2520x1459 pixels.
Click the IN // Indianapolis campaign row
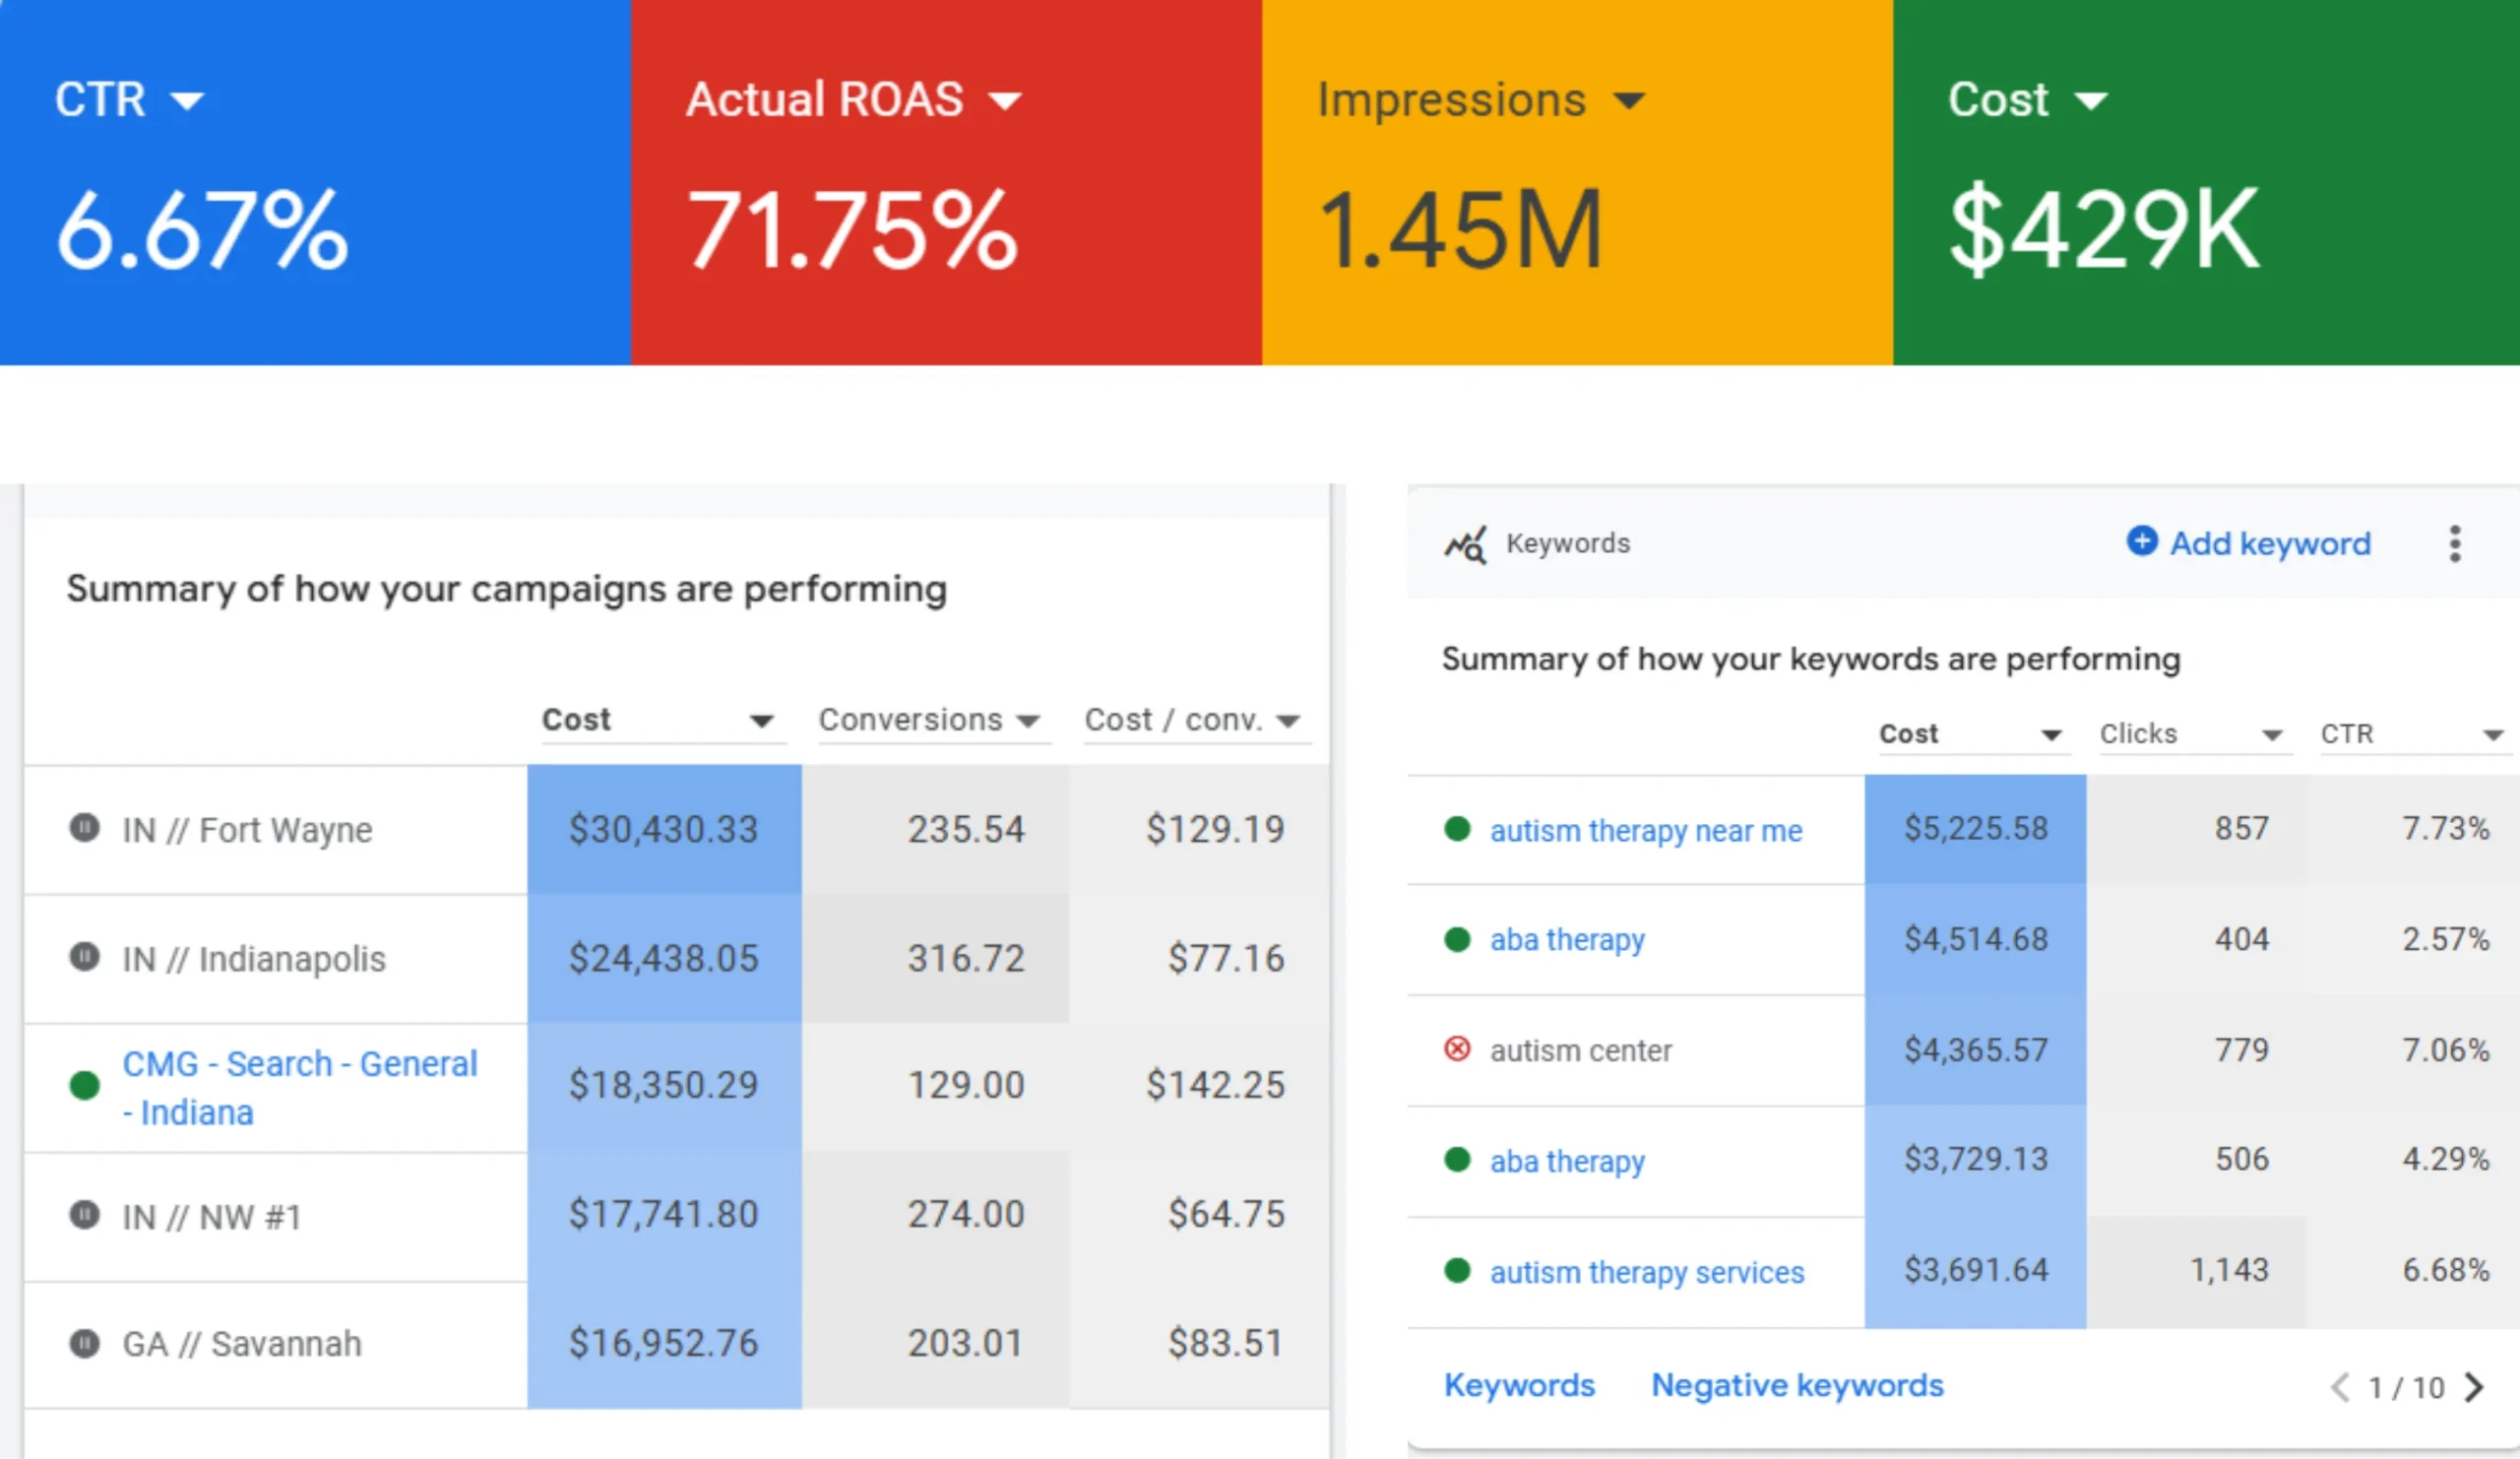tap(253, 958)
